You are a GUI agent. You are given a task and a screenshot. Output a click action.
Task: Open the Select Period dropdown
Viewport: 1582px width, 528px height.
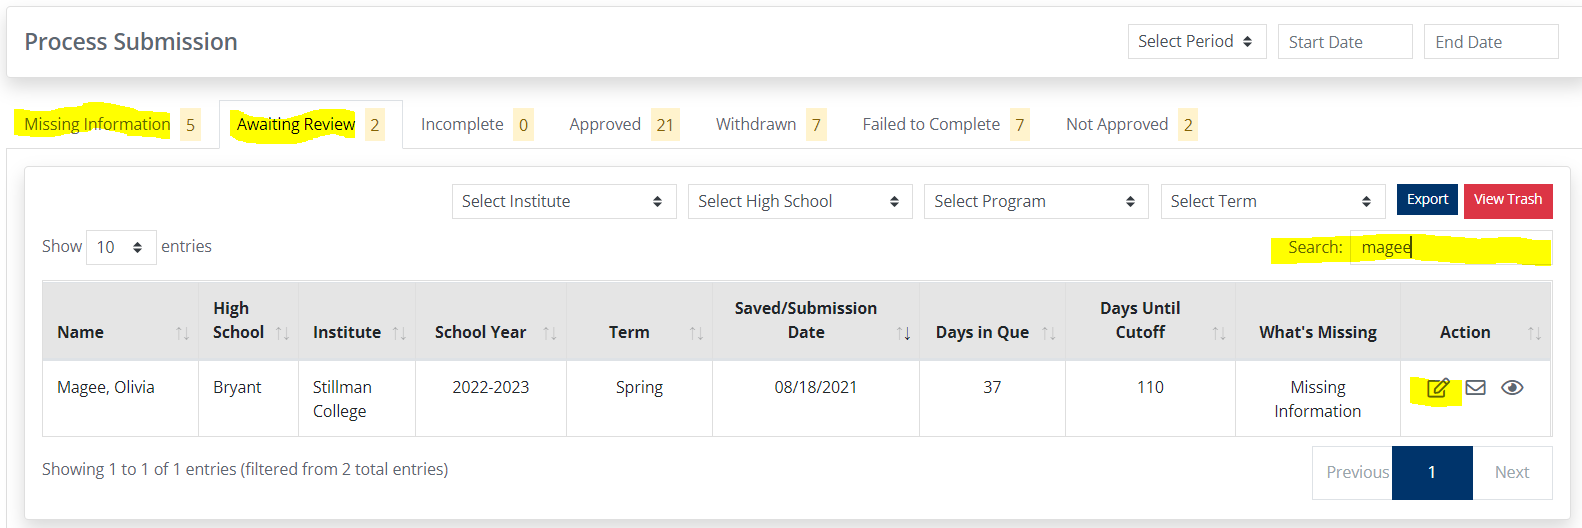click(x=1196, y=42)
